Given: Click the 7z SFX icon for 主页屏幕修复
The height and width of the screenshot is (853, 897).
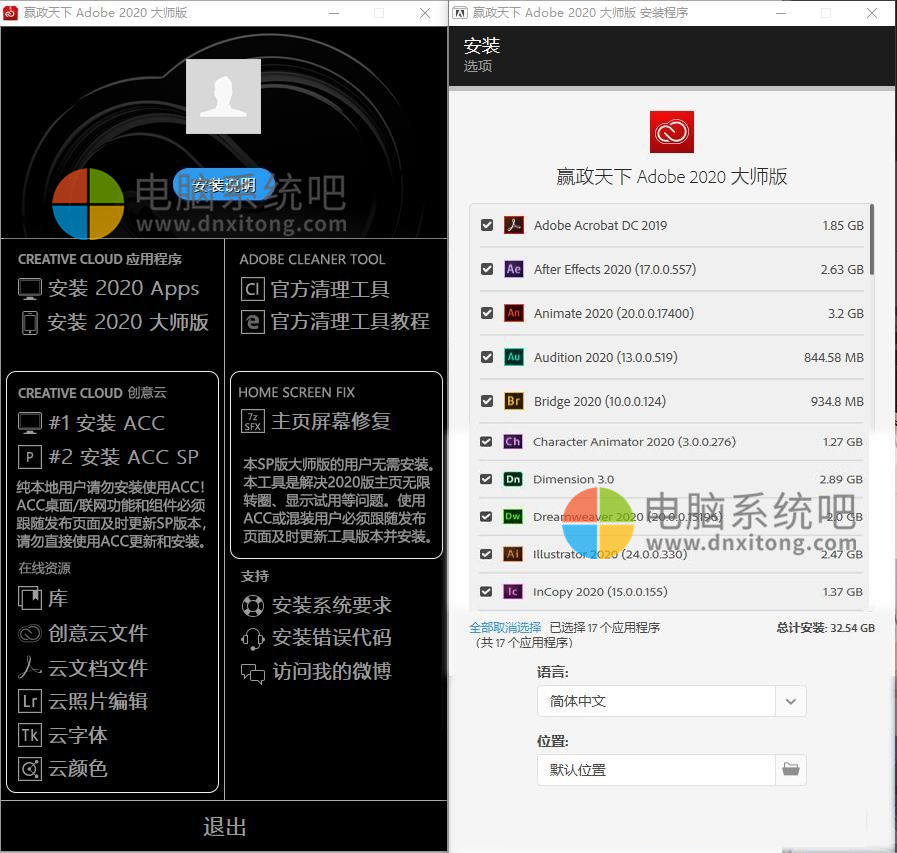Looking at the screenshot, I should pos(252,422).
